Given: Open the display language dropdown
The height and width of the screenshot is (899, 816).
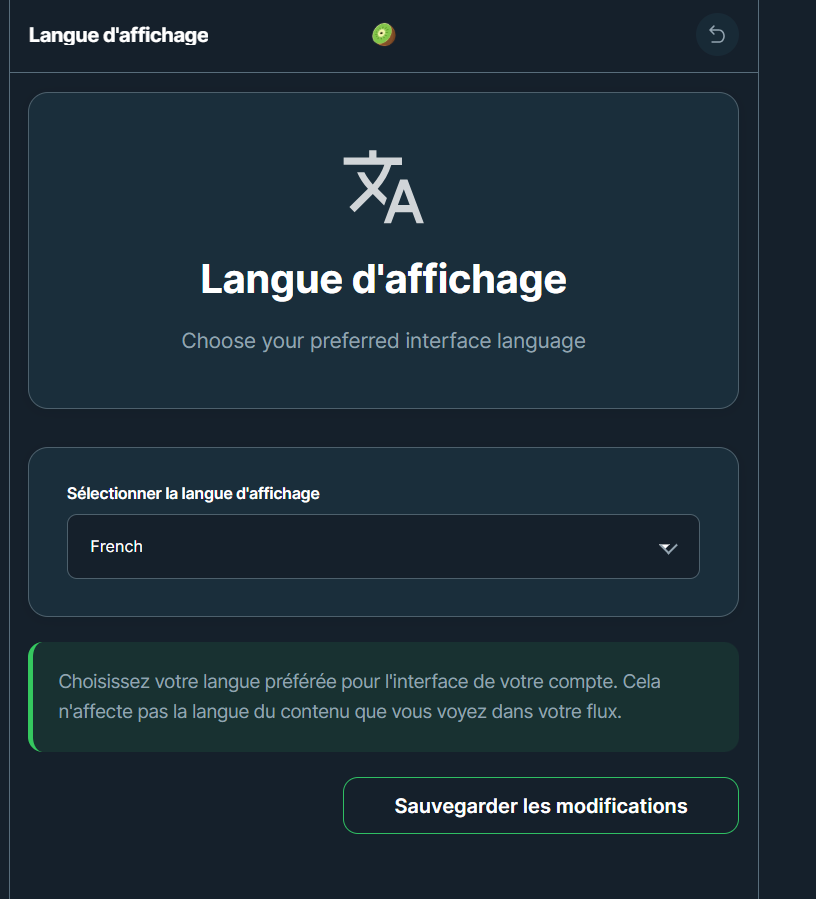Looking at the screenshot, I should [383, 547].
